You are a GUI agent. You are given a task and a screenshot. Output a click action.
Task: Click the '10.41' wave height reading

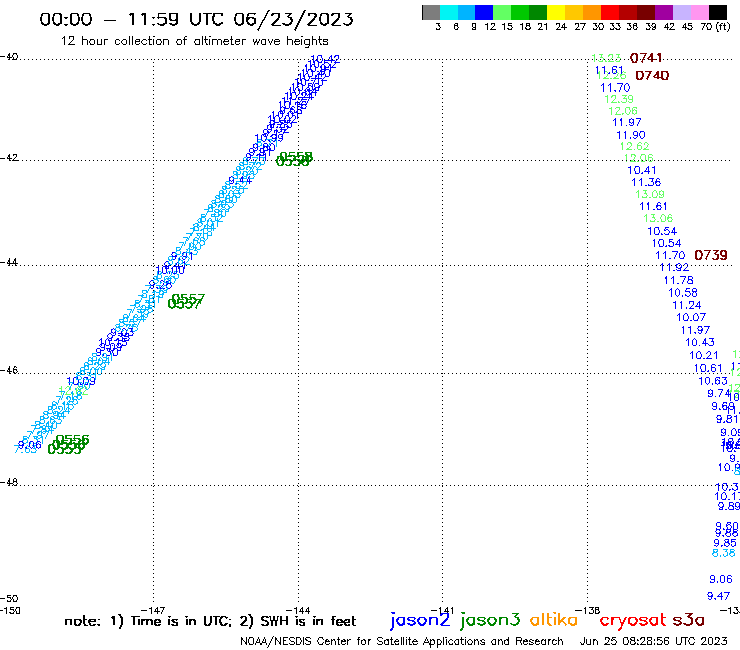pos(642,170)
